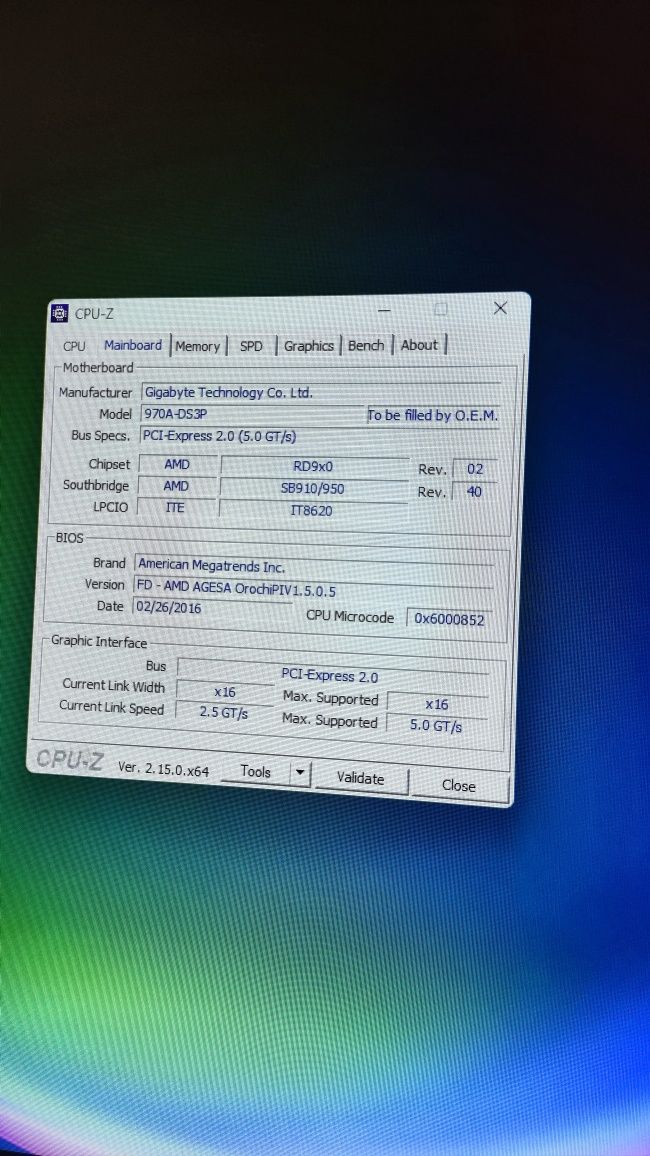Click the BIOS Version AGESA OrochiPI field
The image size is (650, 1156).
[313, 588]
